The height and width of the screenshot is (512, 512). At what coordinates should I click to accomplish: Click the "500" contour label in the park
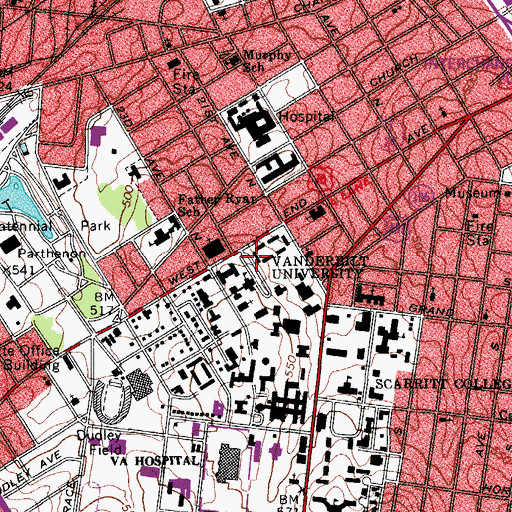pos(128,196)
